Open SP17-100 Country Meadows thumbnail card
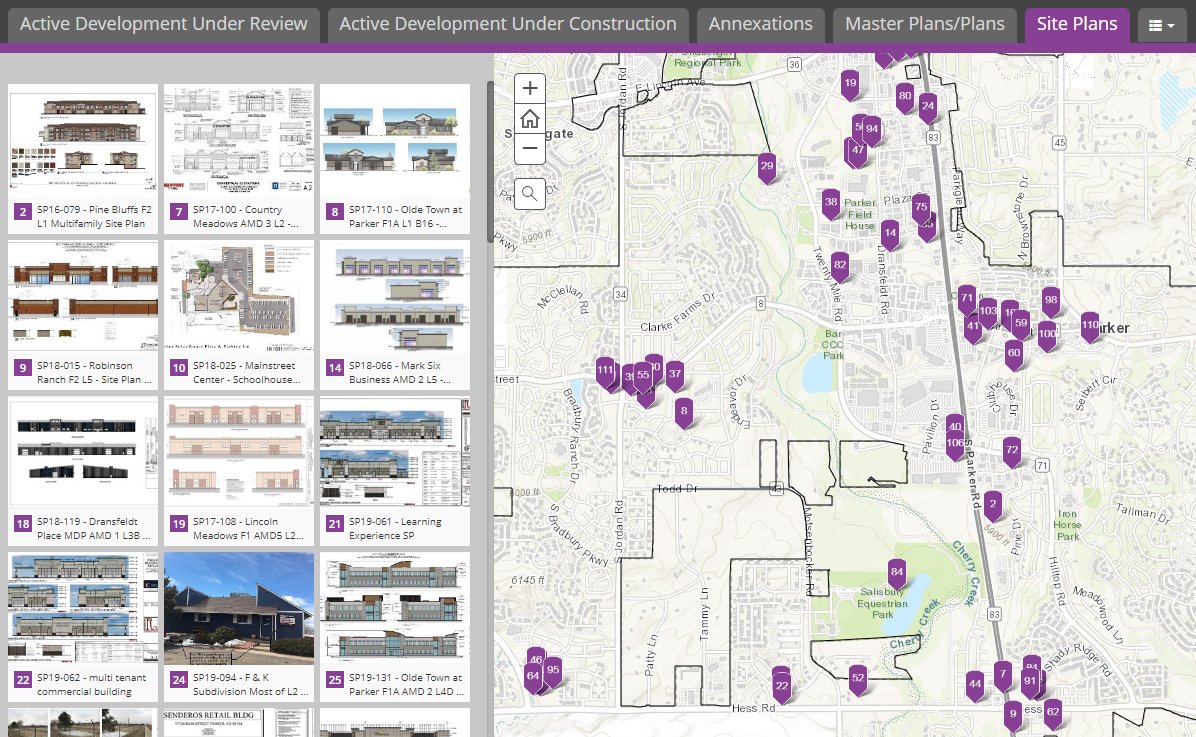1196x737 pixels. [239, 159]
